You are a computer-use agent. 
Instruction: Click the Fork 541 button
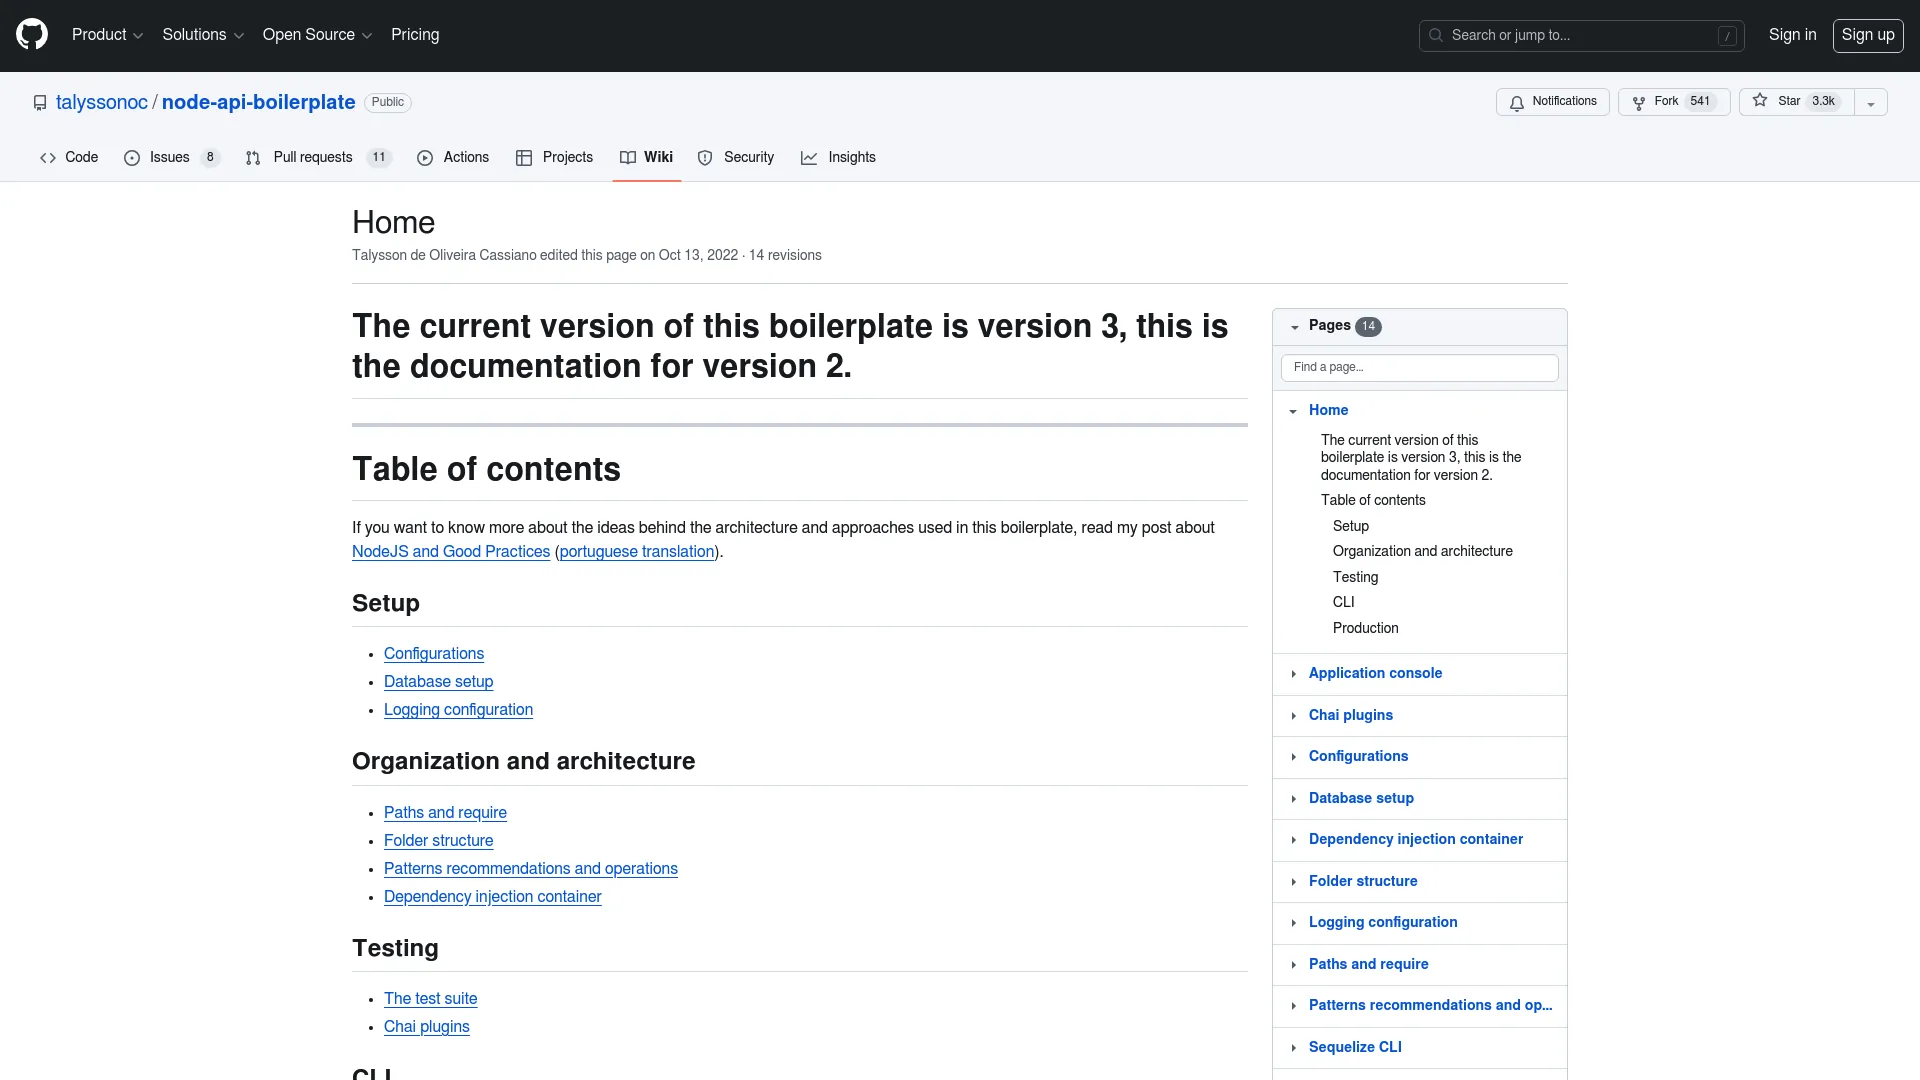[1674, 102]
